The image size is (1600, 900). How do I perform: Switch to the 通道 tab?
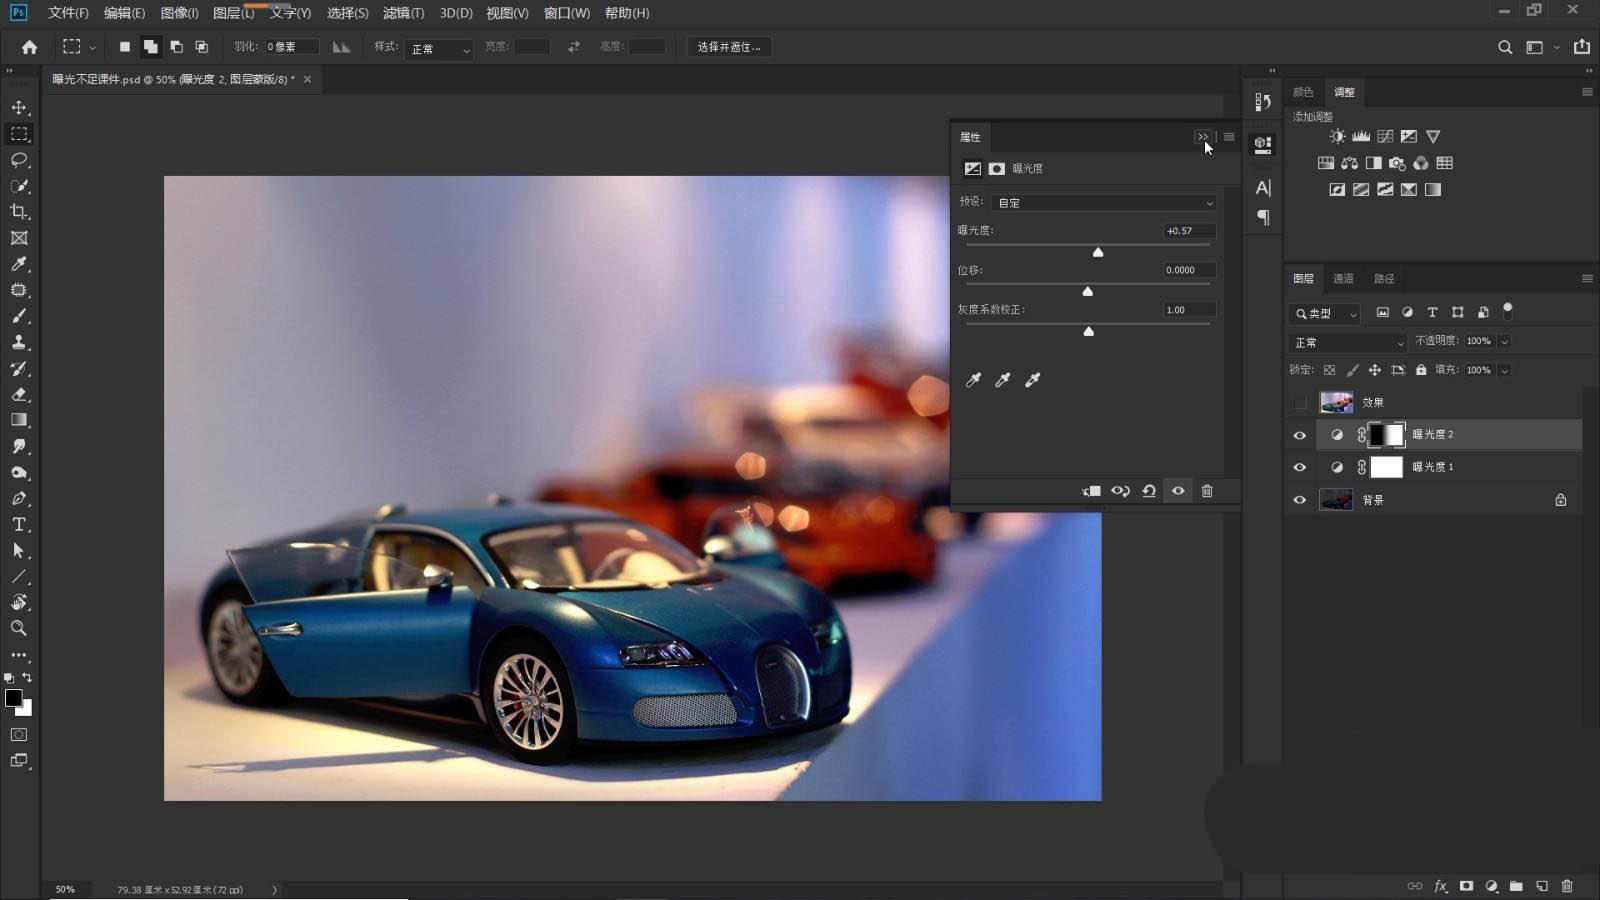tap(1343, 279)
